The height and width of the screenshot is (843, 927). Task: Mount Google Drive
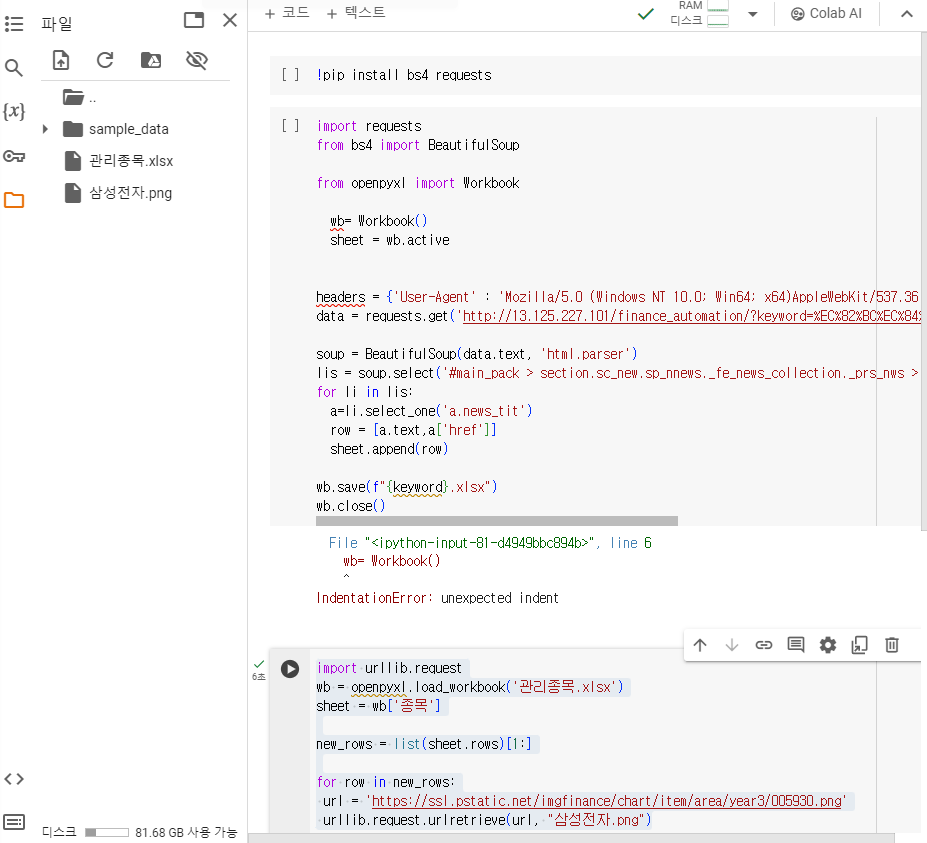(x=151, y=60)
